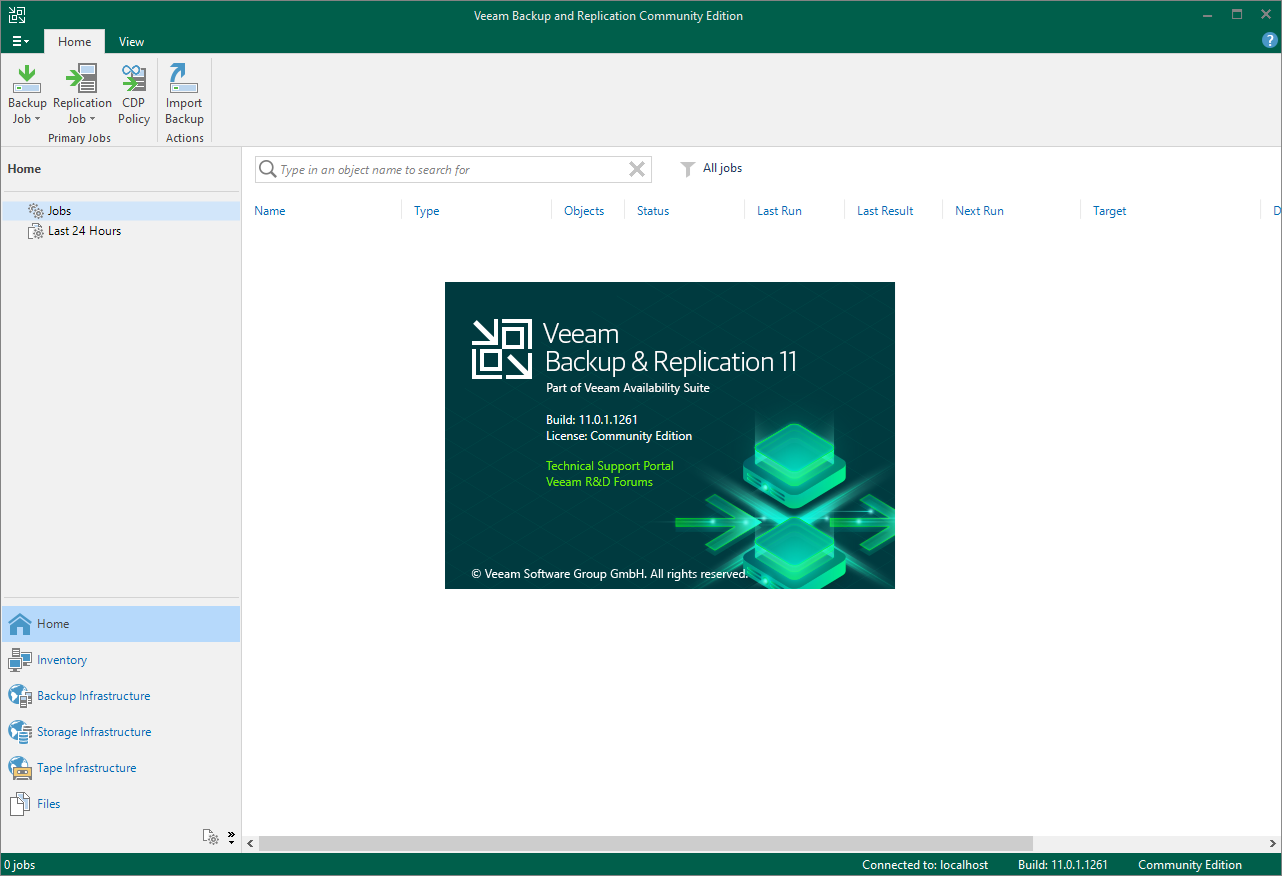
Task: Sort by the Next Run column
Action: point(979,211)
